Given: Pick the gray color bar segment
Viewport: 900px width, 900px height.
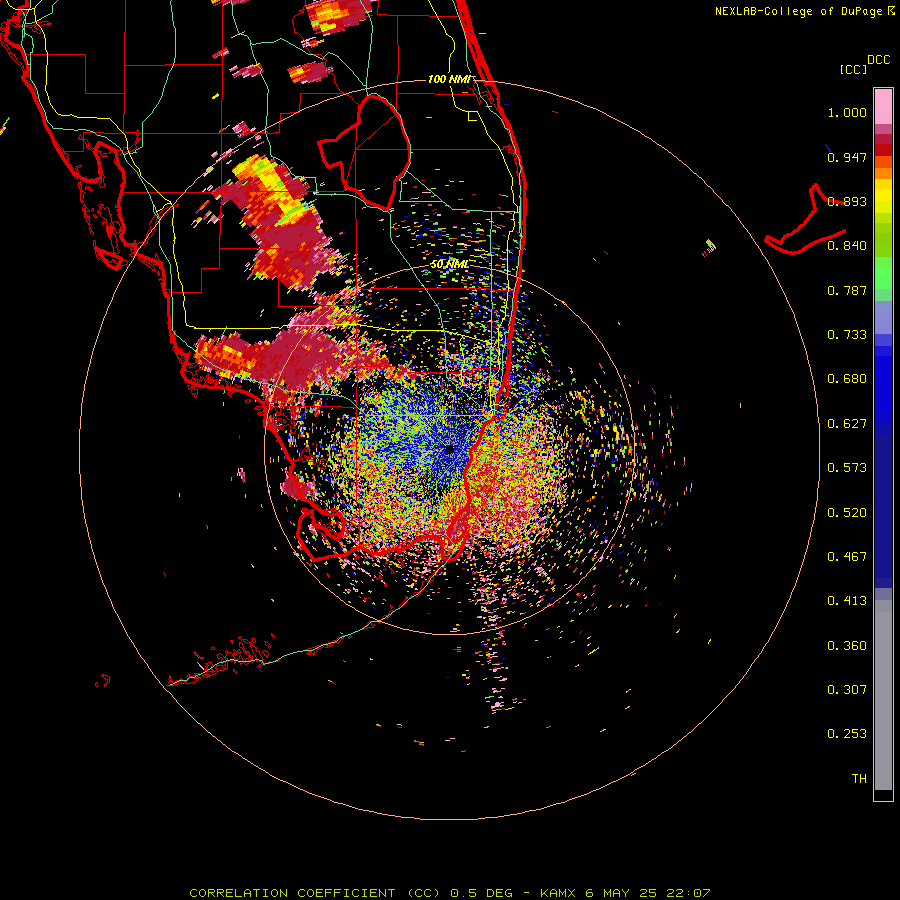Looking at the screenshot, I should [883, 695].
